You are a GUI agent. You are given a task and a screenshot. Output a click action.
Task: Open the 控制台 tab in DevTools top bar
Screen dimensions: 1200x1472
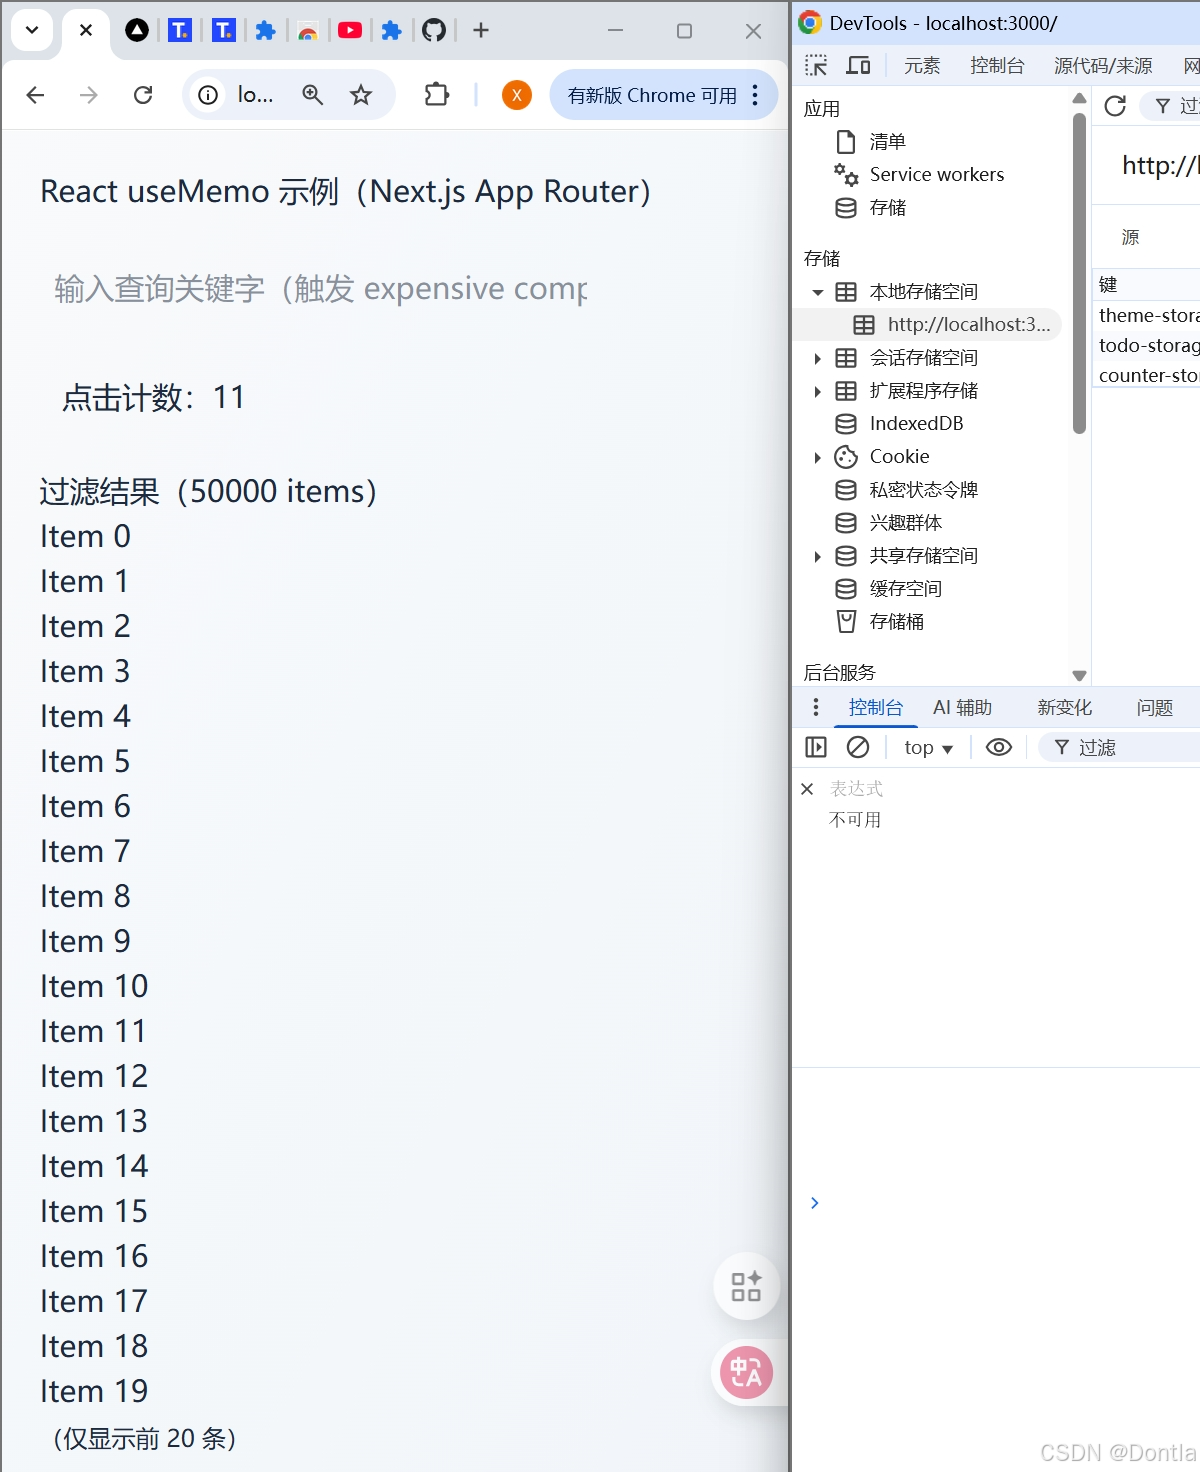pos(997,66)
